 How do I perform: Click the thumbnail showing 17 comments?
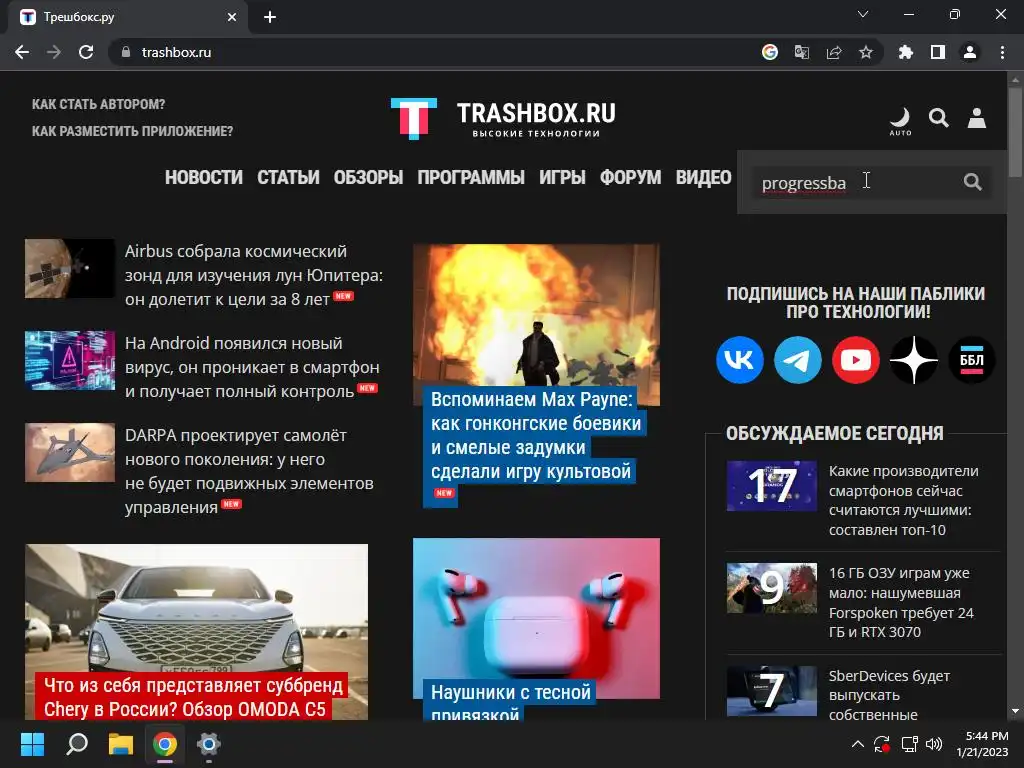pyautogui.click(x=771, y=486)
